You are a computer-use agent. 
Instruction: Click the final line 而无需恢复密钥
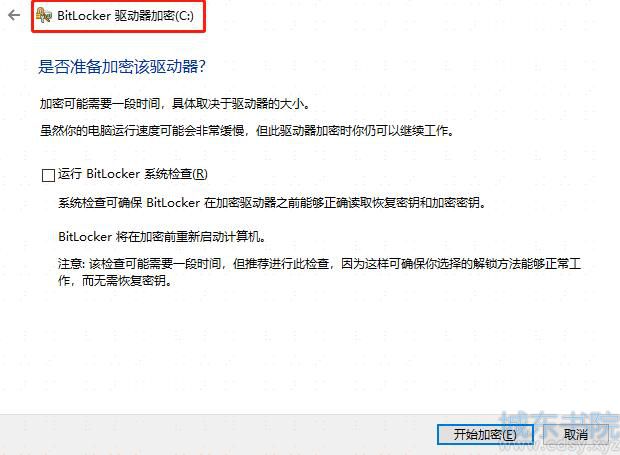[x=126, y=281]
